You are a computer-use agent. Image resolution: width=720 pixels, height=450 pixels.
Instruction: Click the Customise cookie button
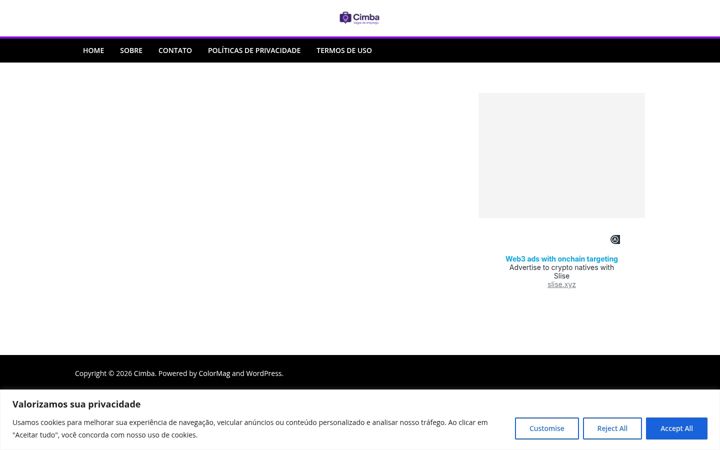(546, 428)
